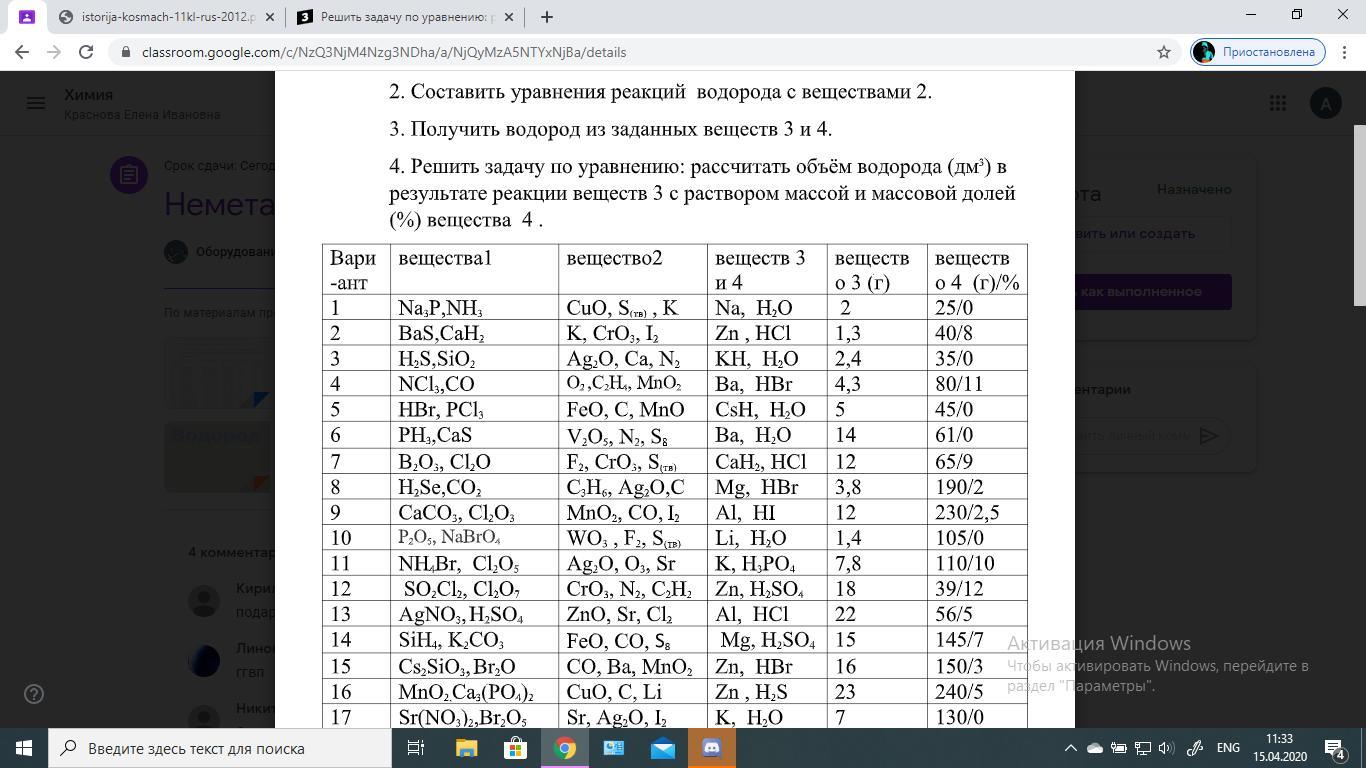Image resolution: width=1366 pixels, height=768 pixels.
Task: Open the volume tray control
Action: click(x=1166, y=748)
